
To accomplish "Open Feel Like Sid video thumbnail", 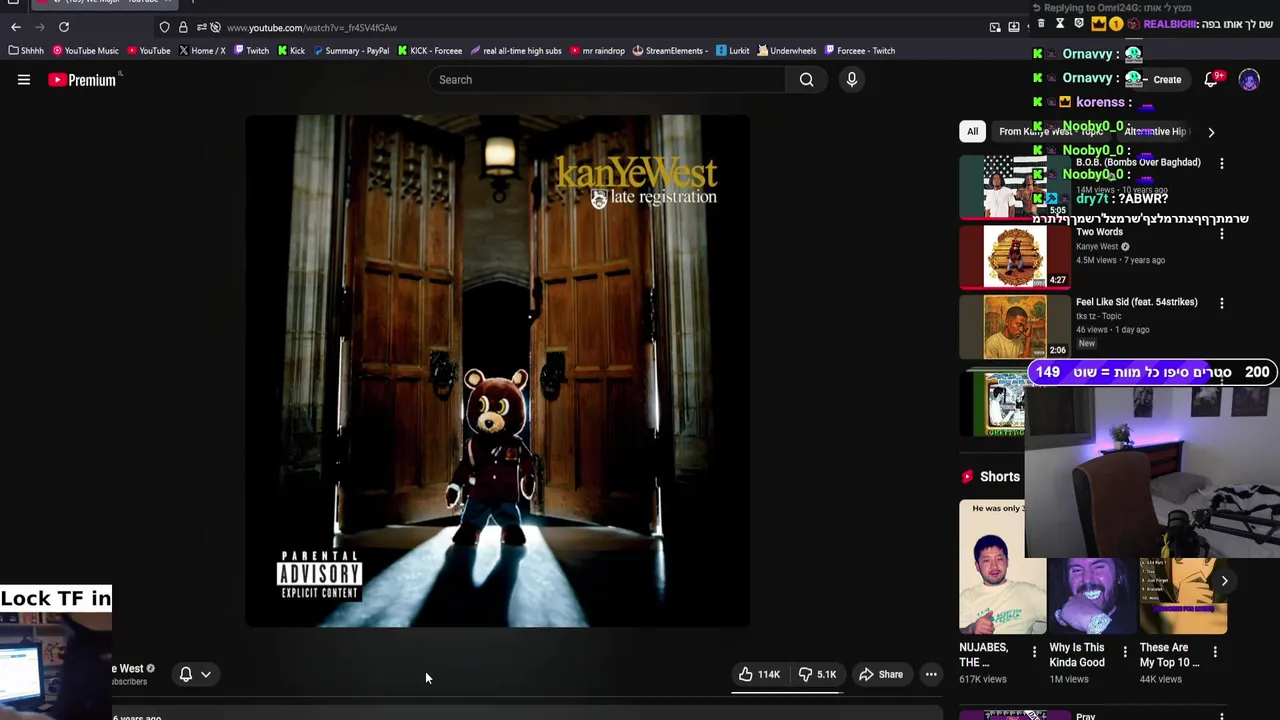I will coord(1014,326).
